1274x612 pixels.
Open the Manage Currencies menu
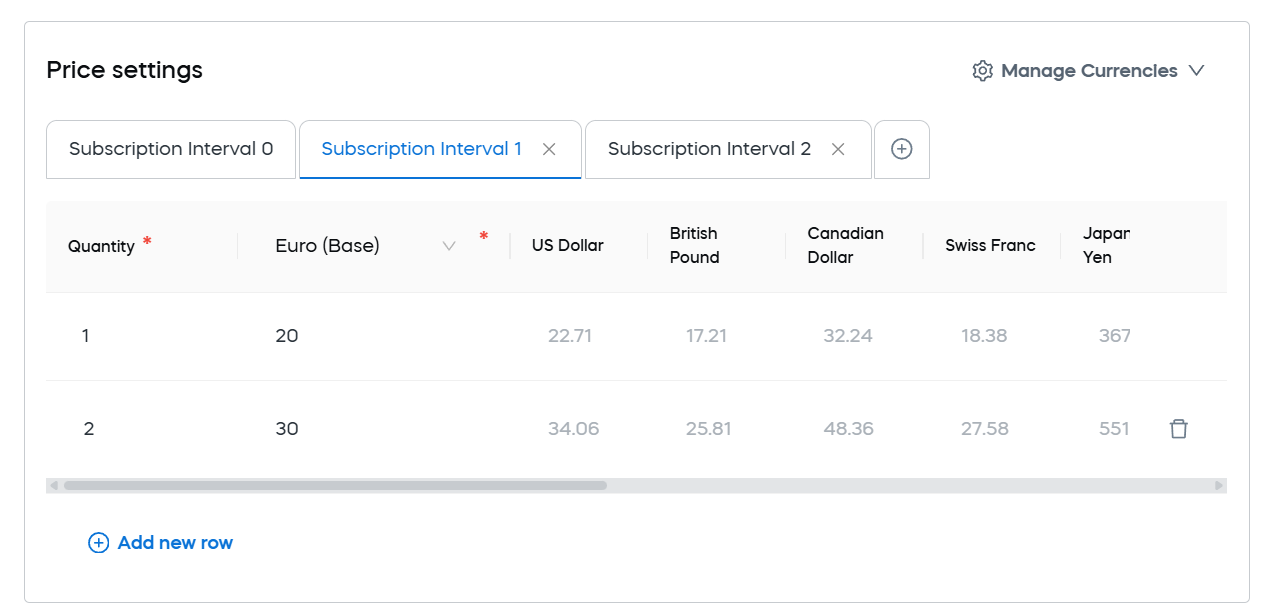point(1088,71)
